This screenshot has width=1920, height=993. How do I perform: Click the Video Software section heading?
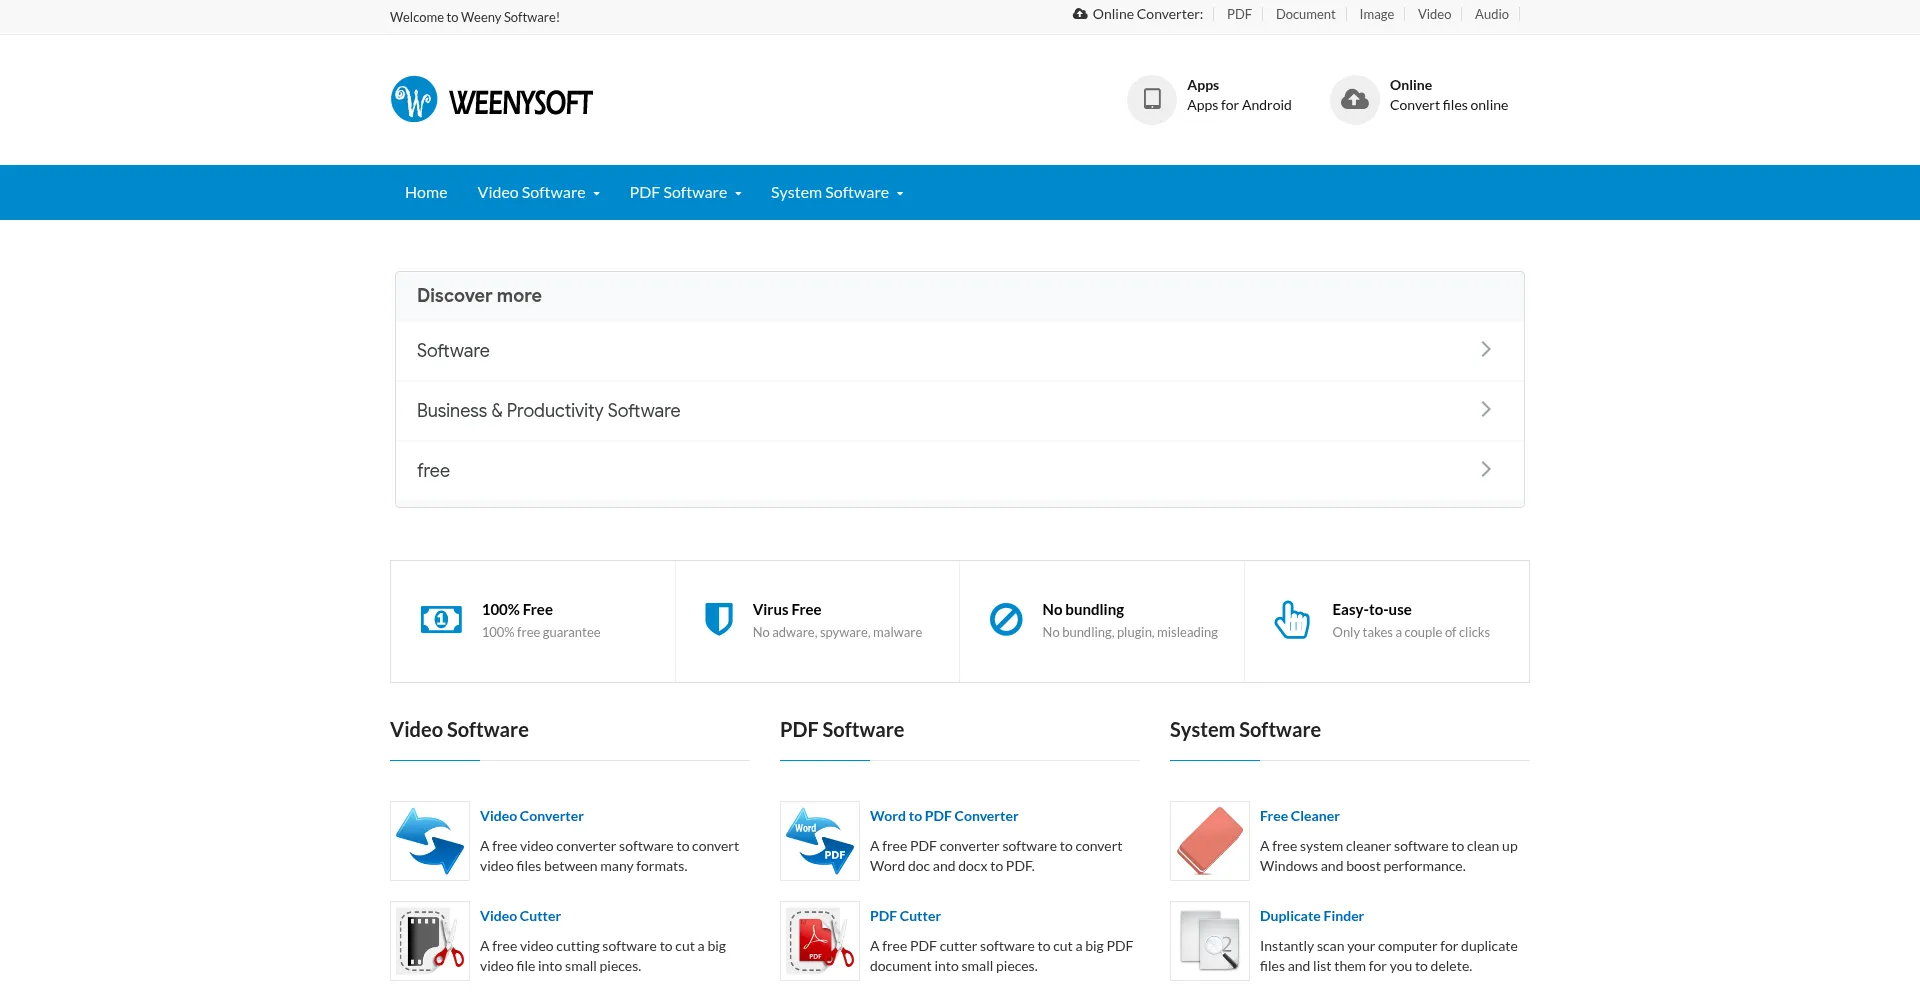coord(459,730)
